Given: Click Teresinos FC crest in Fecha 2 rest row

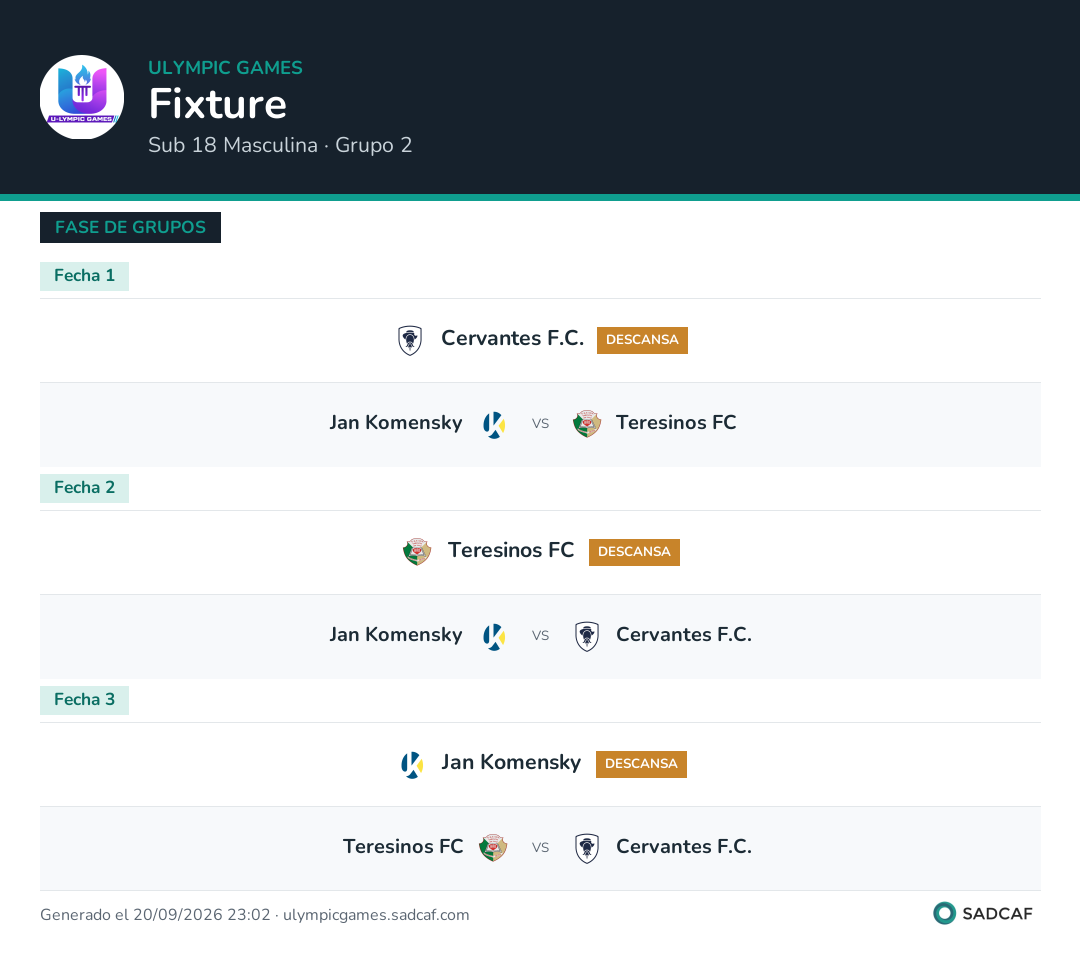Looking at the screenshot, I should point(417,551).
